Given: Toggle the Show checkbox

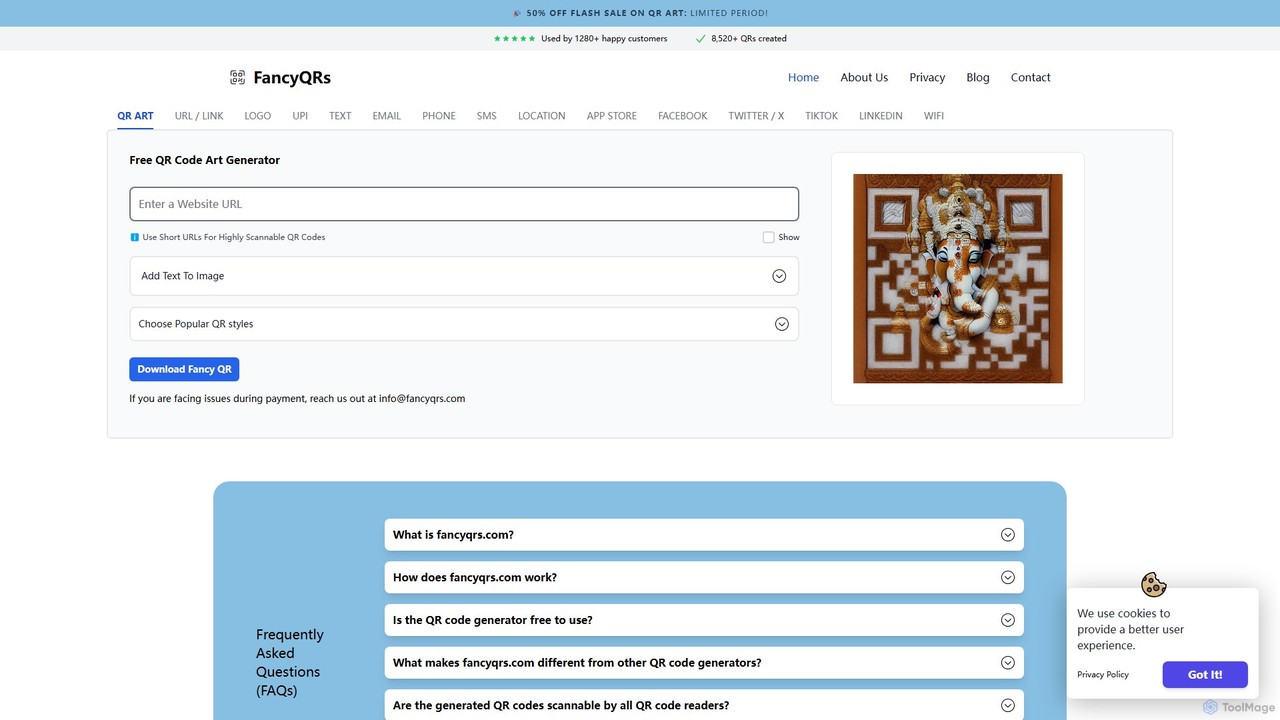Looking at the screenshot, I should click(768, 237).
